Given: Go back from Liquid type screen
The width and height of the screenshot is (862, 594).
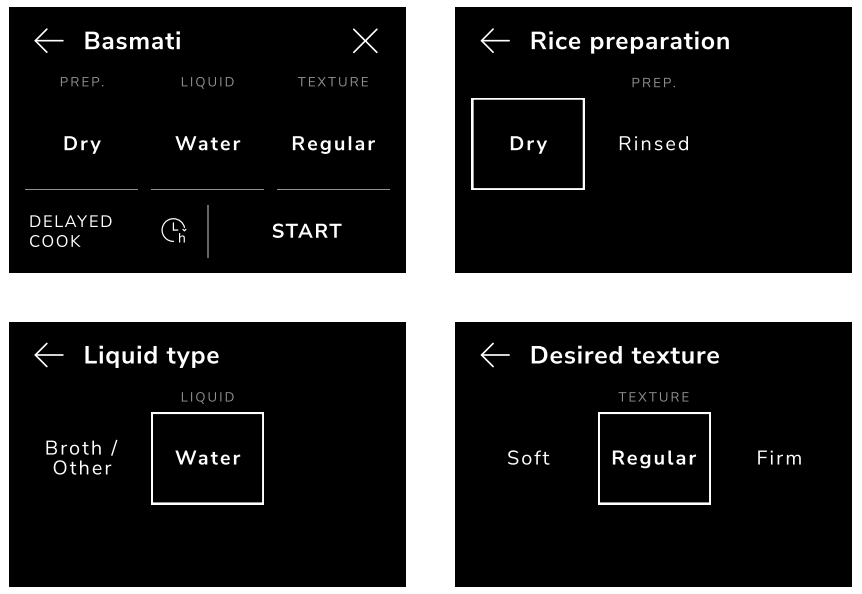Looking at the screenshot, I should point(48,355).
